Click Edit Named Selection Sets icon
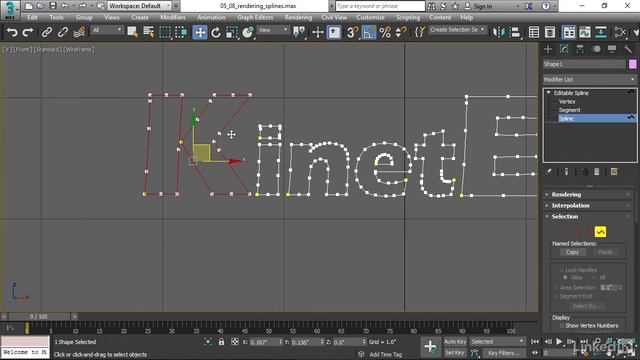Image resolution: width=640 pixels, height=360 pixels. (419, 32)
